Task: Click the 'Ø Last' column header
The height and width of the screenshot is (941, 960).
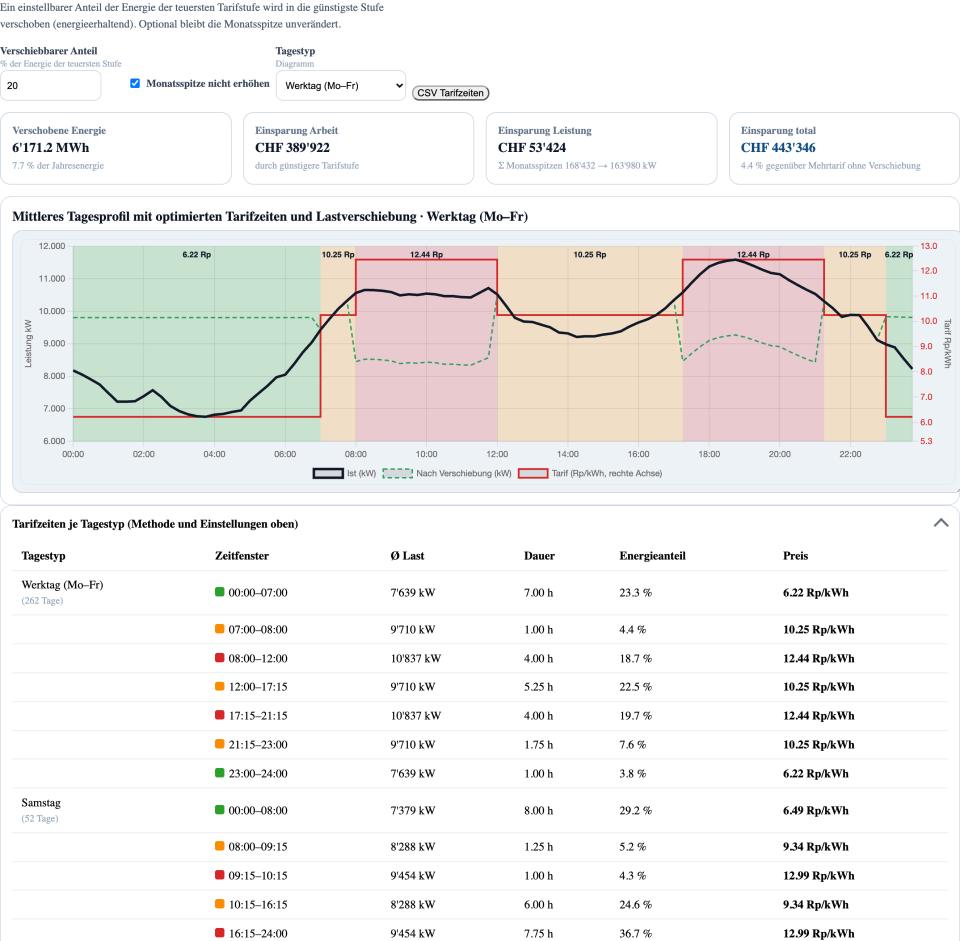Action: coord(407,556)
